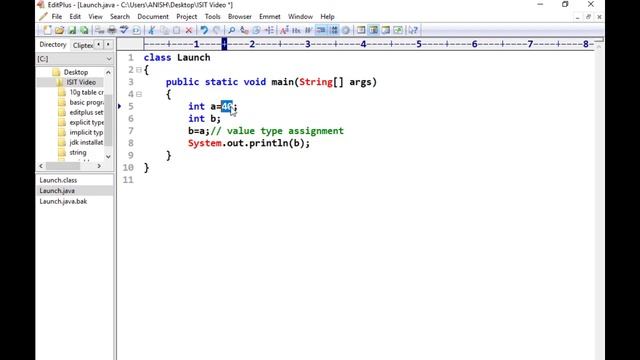Click the Find magnifier icon
640x360 pixels.
click(231, 30)
